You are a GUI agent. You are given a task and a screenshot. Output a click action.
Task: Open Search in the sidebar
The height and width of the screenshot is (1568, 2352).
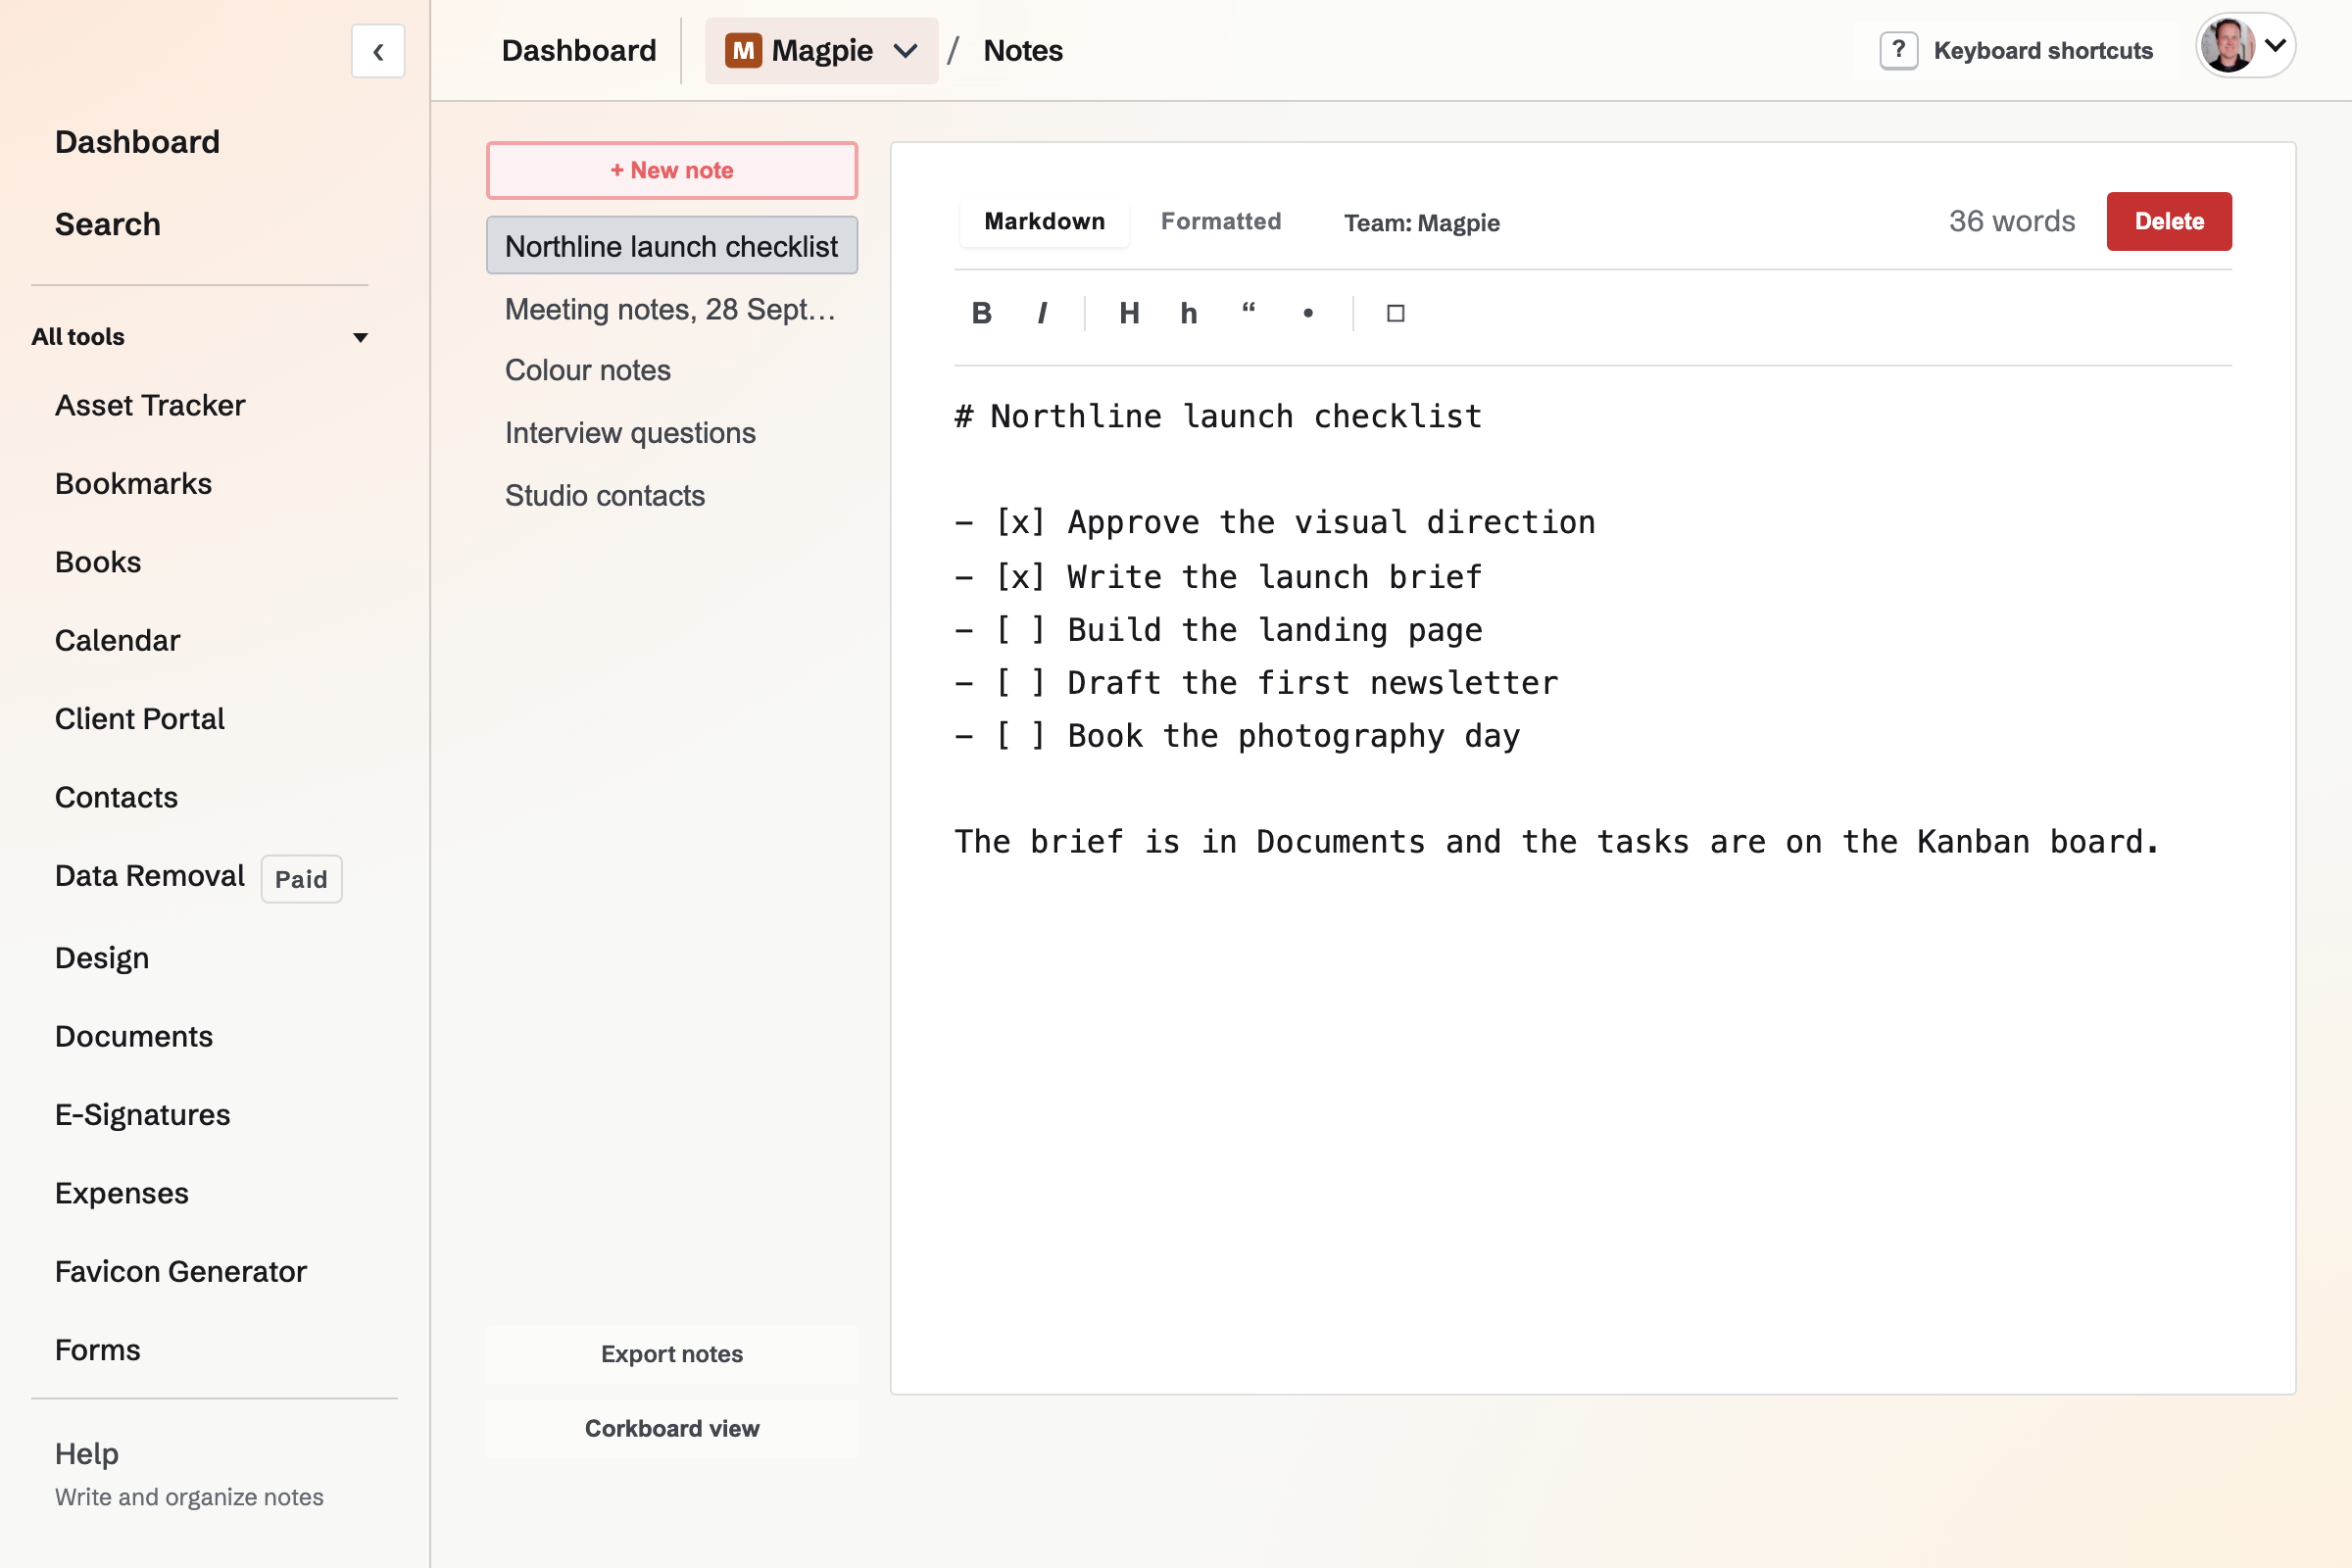coord(107,224)
